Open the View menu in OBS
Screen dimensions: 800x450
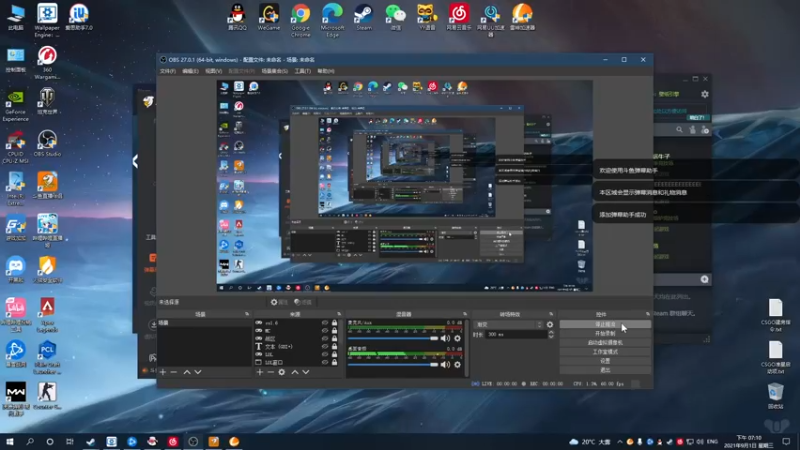coord(213,71)
